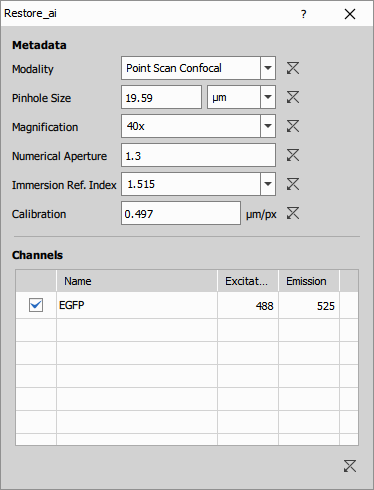Image resolution: width=374 pixels, height=490 pixels.
Task: Select the 525 emission value cell
Action: [309, 305]
